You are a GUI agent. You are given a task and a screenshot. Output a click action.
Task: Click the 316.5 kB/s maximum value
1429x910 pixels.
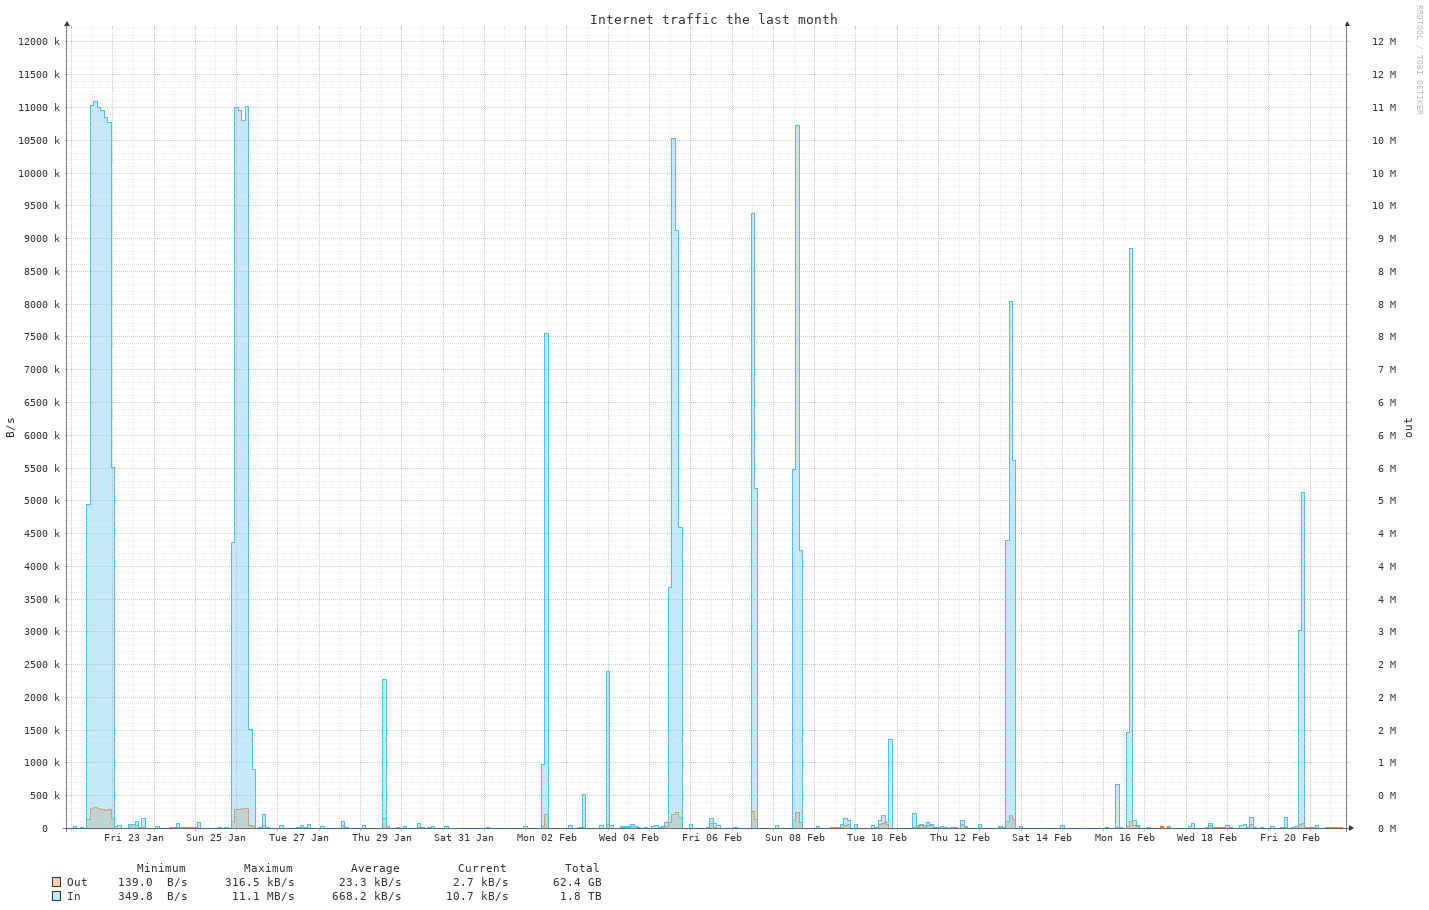point(259,882)
